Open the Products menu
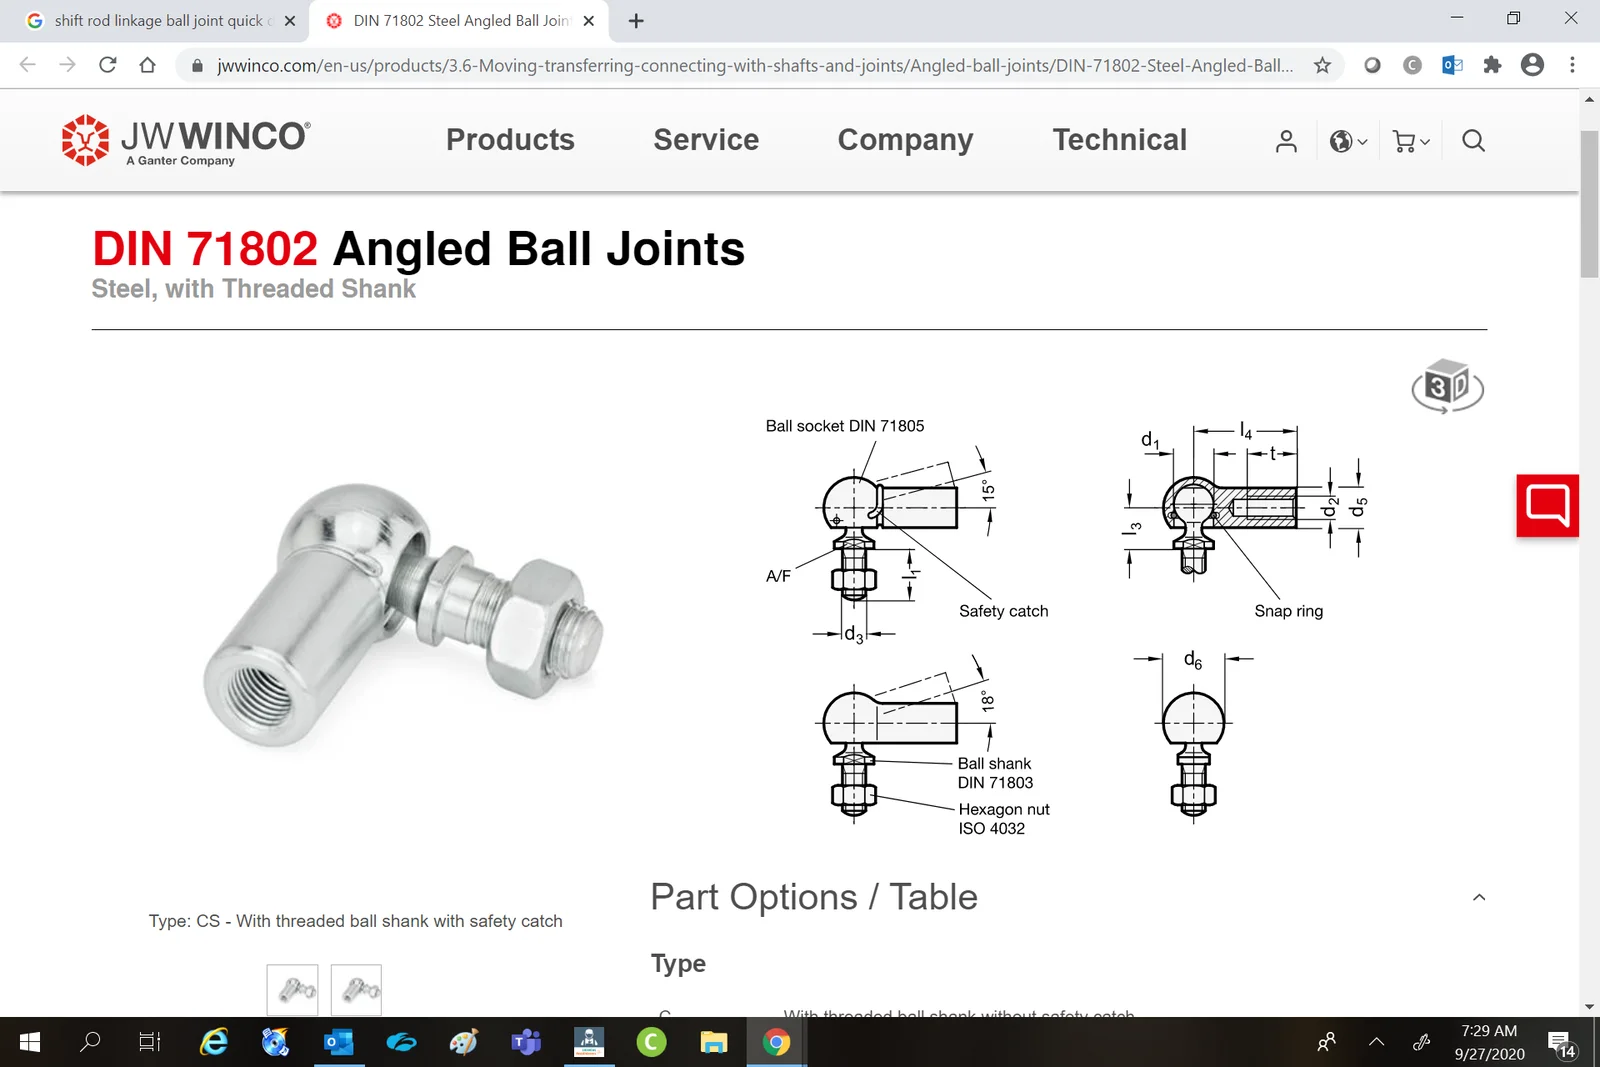Image resolution: width=1600 pixels, height=1067 pixels. click(510, 140)
